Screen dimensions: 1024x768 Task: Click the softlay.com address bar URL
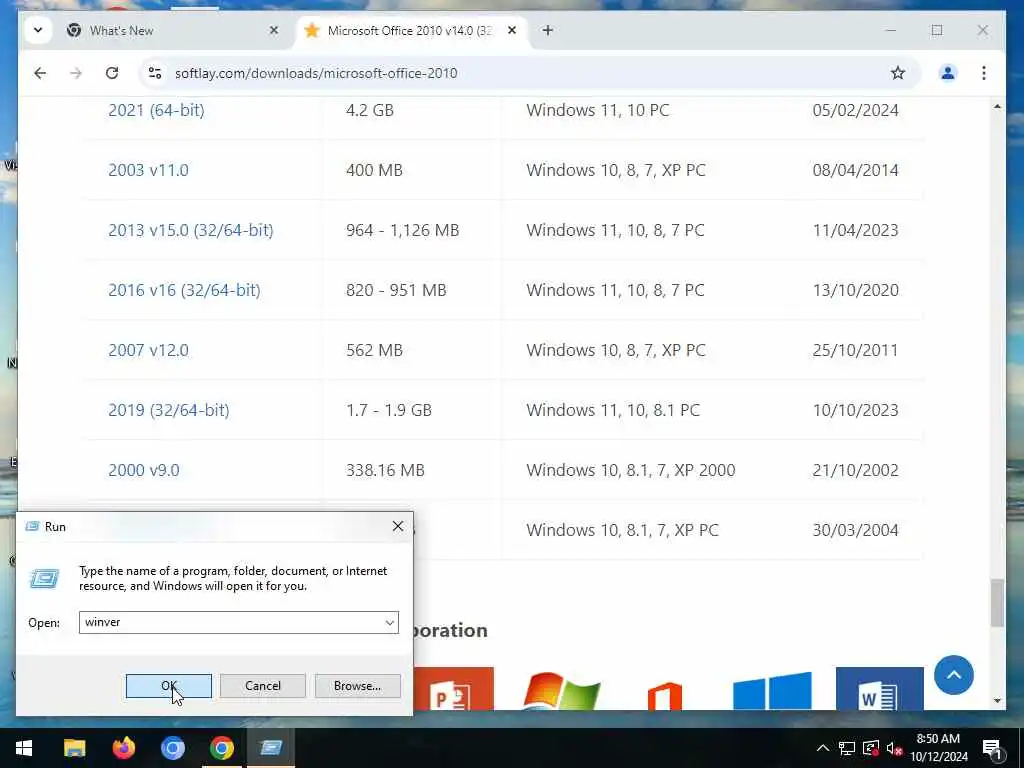pyautogui.click(x=316, y=73)
